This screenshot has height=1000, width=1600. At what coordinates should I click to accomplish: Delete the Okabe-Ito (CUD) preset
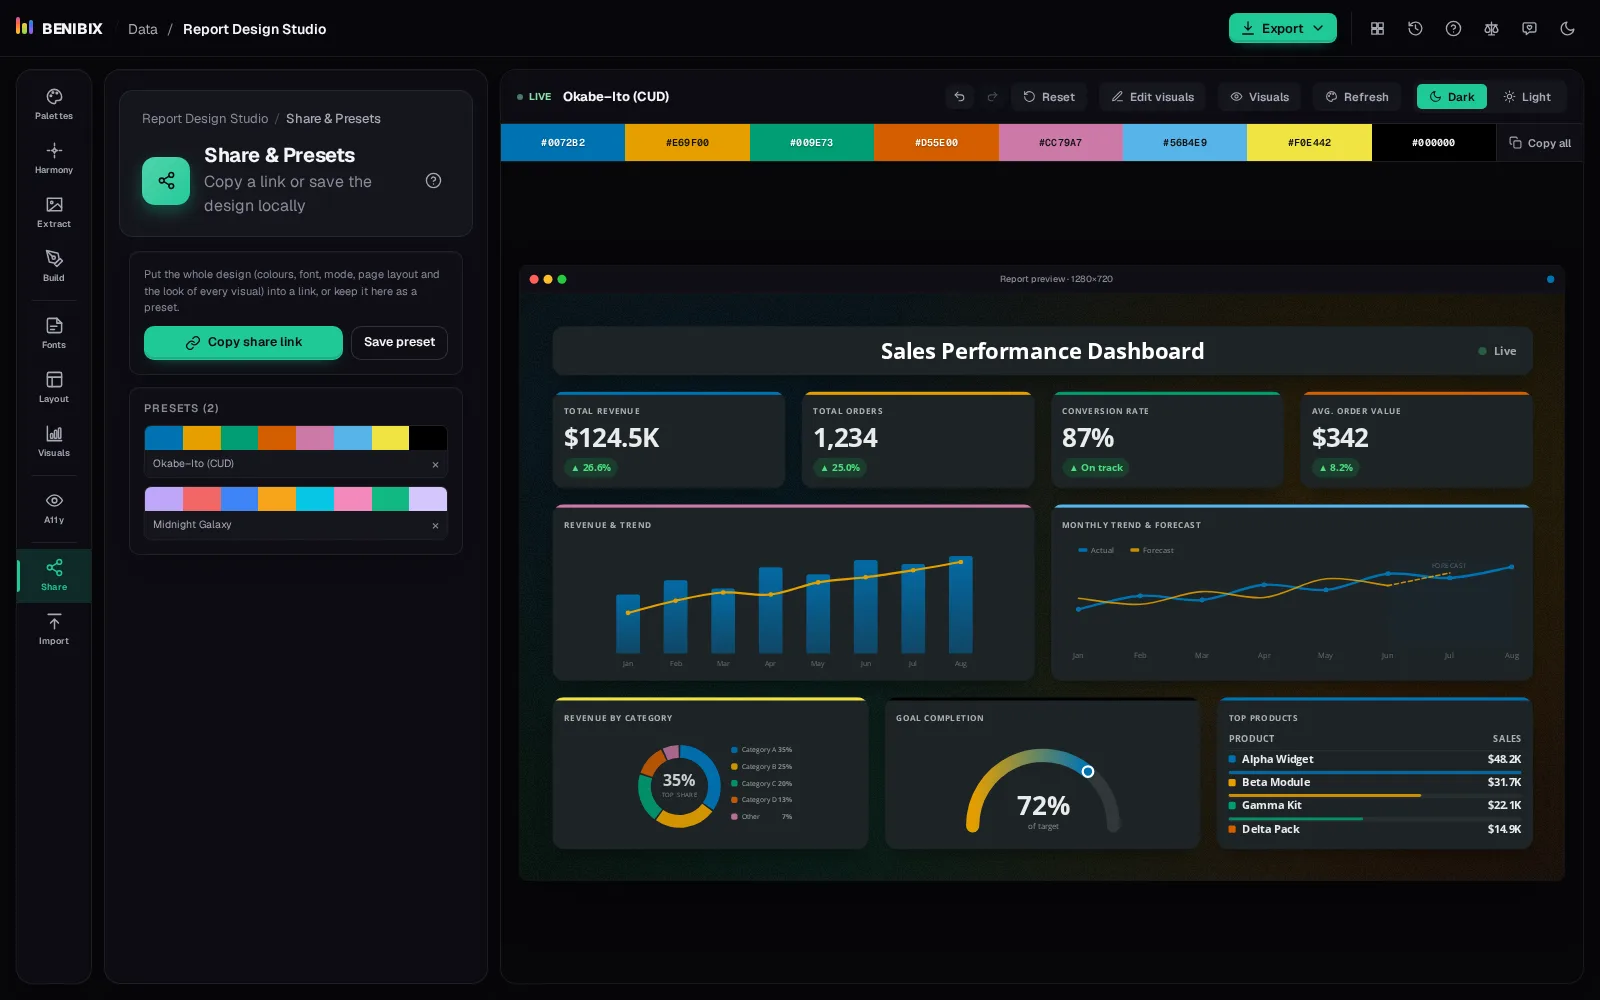435,464
